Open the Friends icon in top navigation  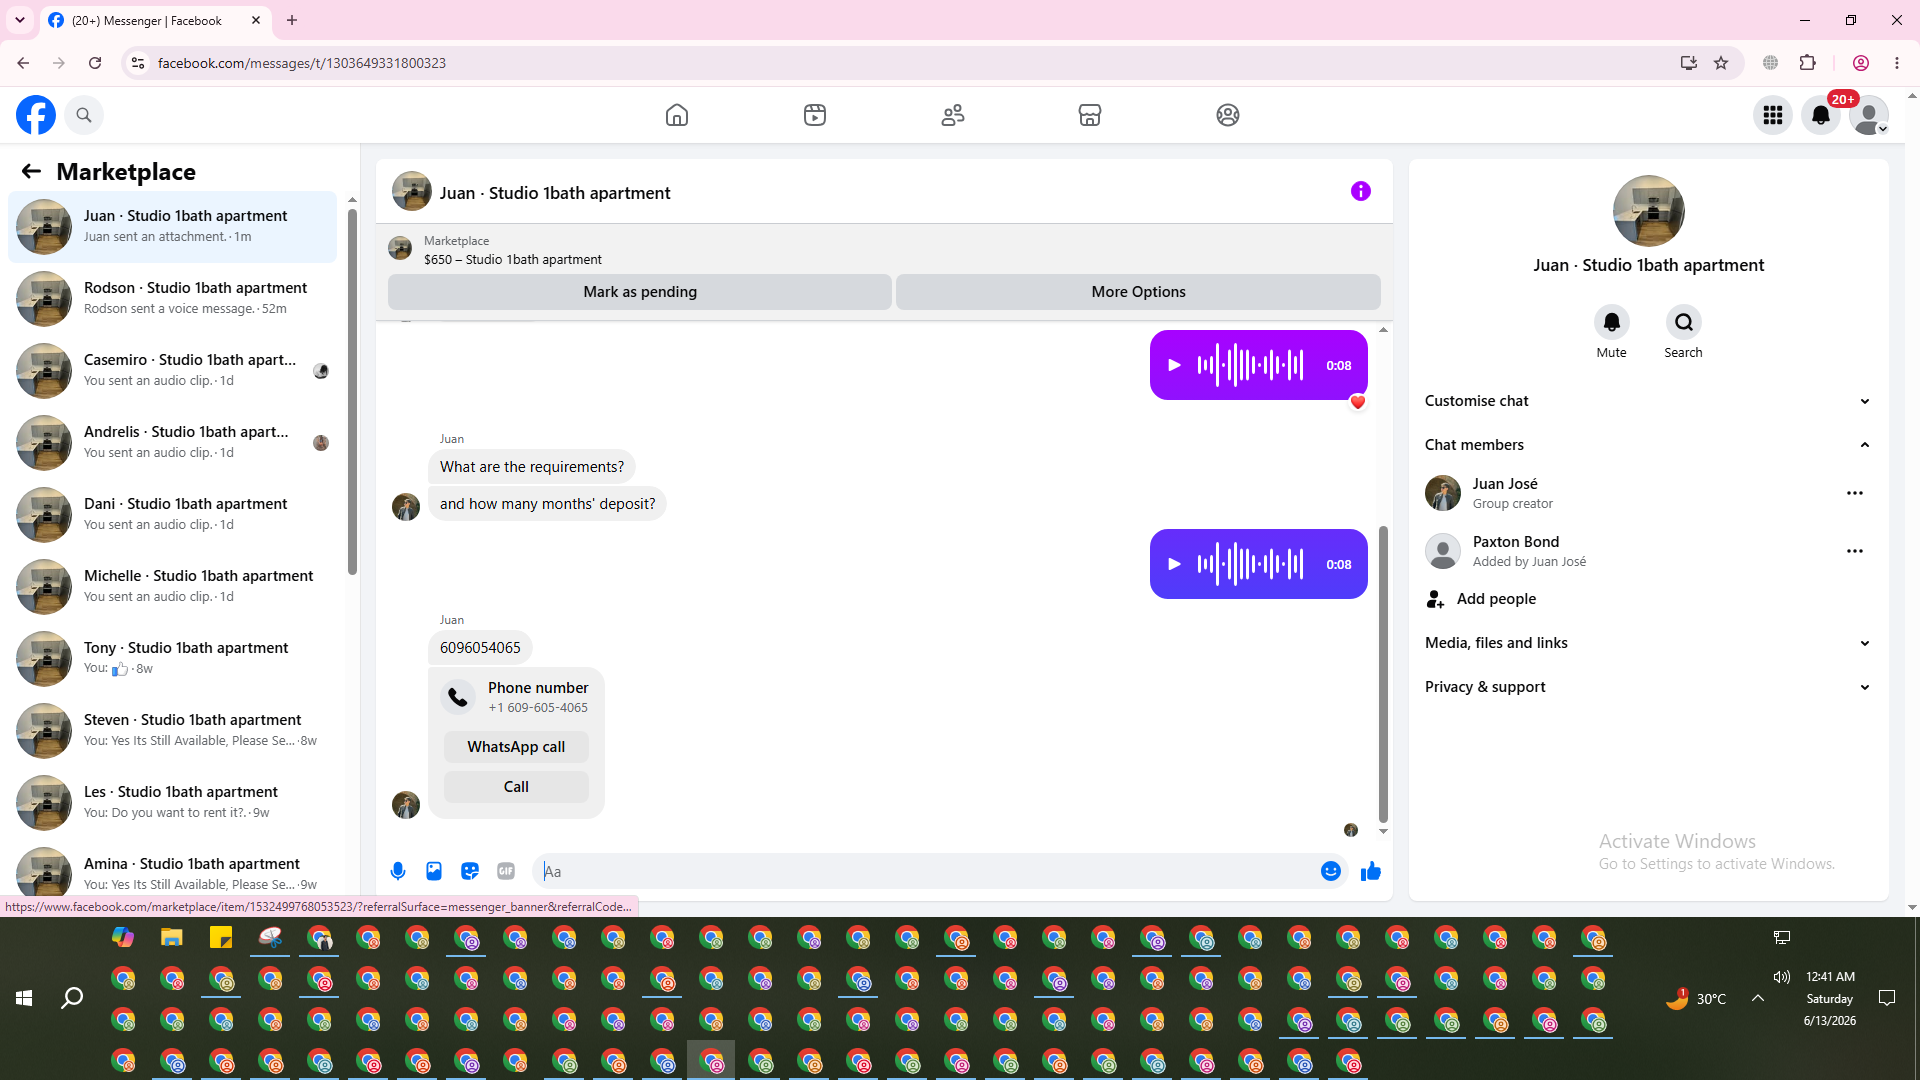pyautogui.click(x=953, y=115)
